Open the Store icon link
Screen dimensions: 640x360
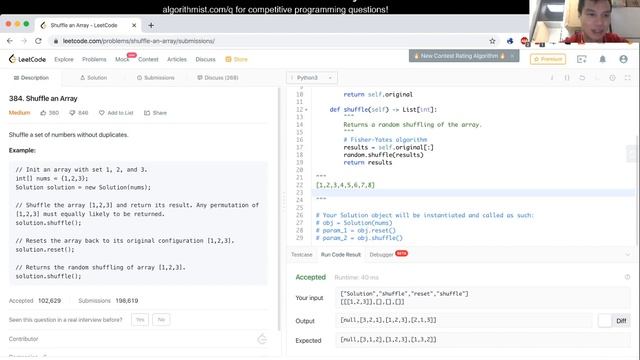236,59
